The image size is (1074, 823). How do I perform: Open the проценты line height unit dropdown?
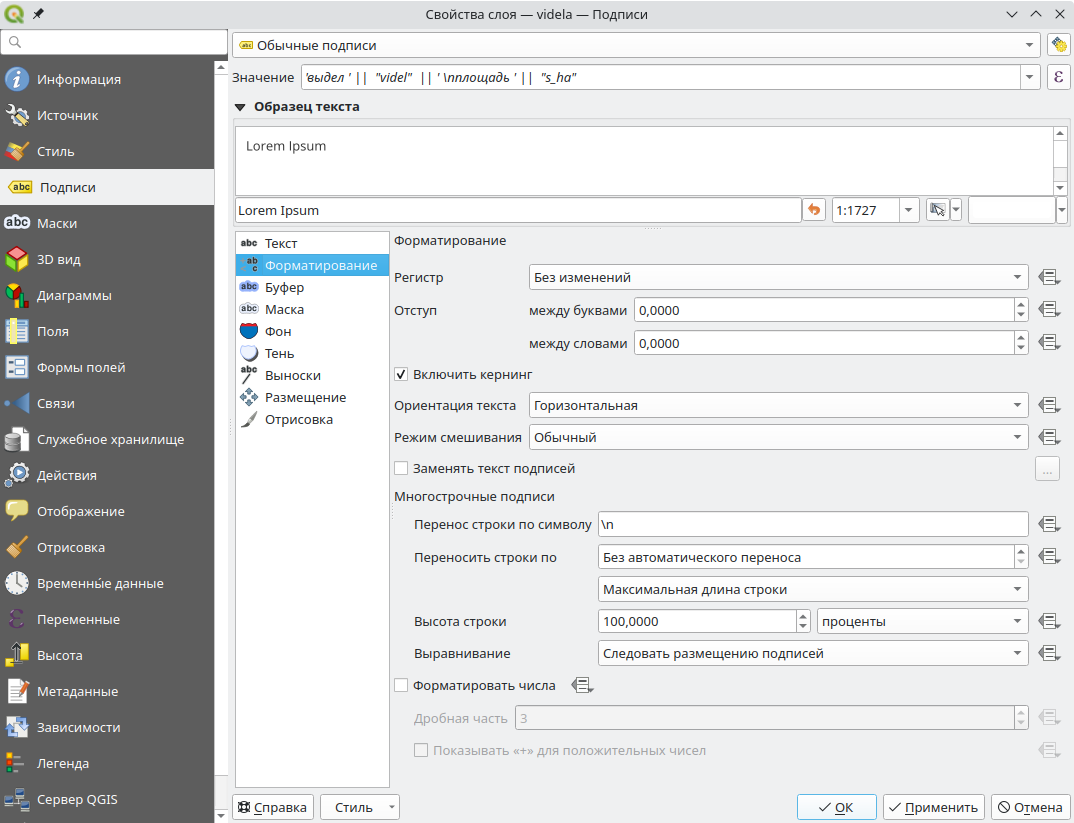[922, 622]
